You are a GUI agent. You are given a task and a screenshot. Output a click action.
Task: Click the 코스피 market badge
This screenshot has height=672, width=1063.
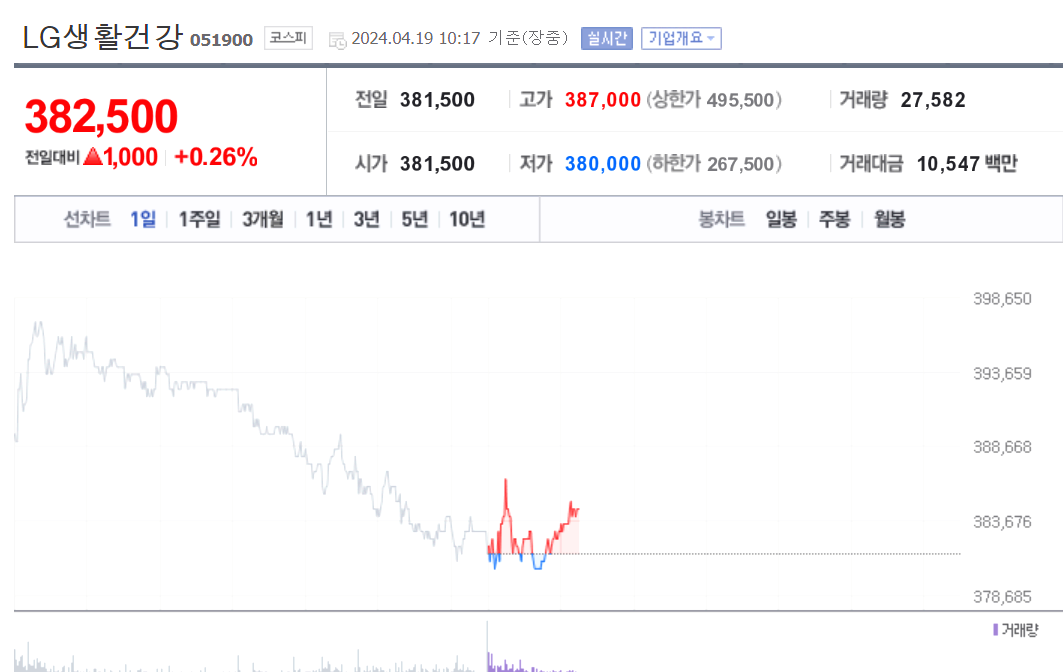(x=288, y=38)
